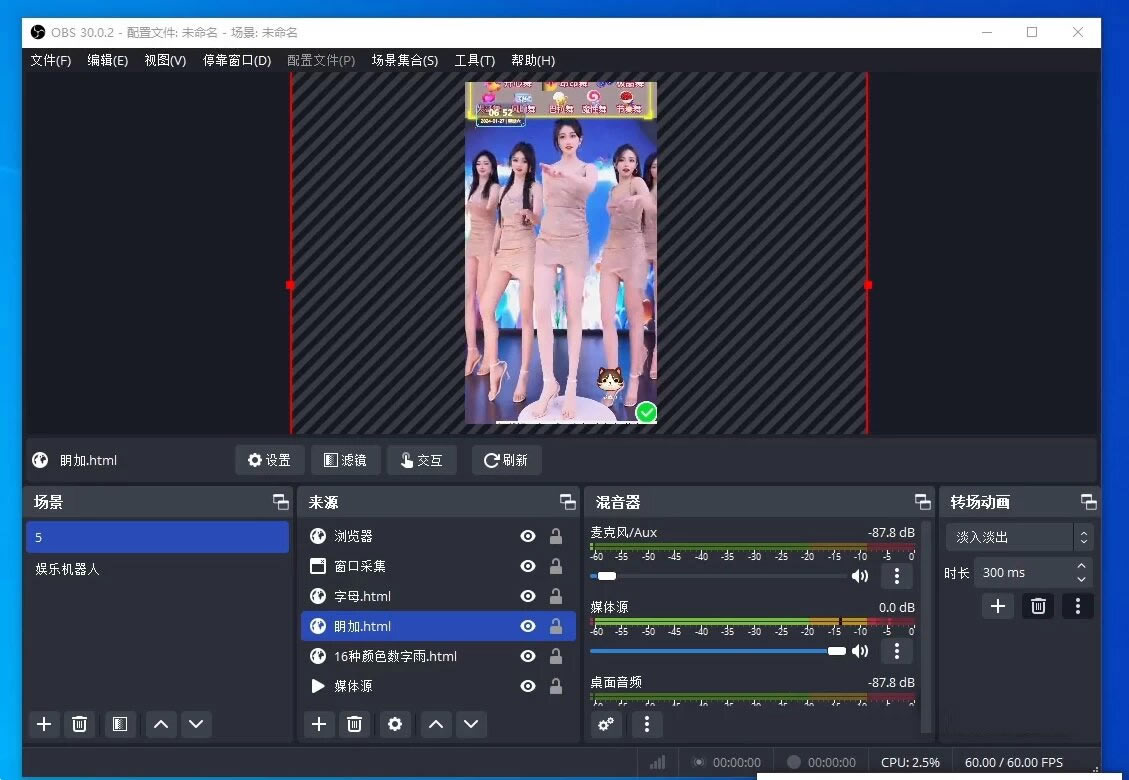Lock the 朋加.html source

coord(556,626)
